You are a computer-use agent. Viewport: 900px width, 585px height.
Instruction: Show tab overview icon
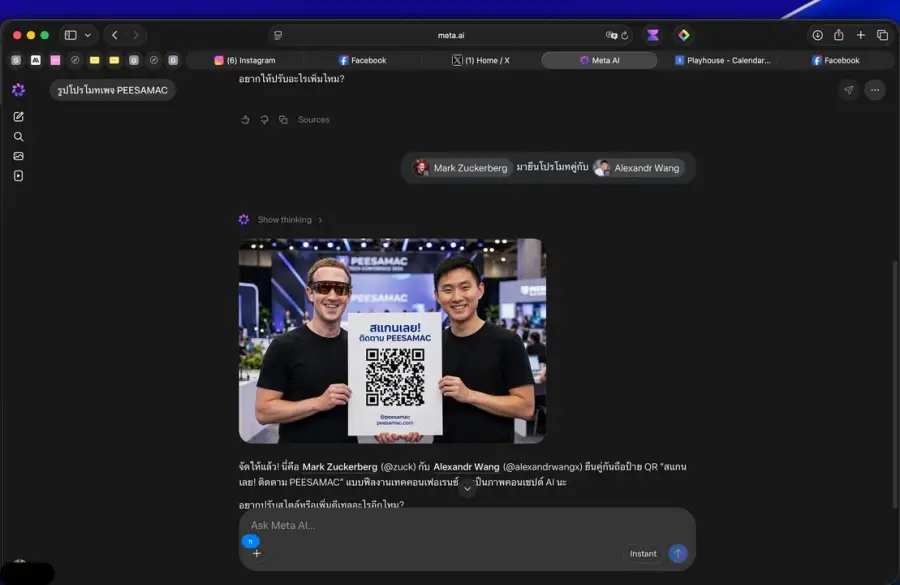[883, 35]
